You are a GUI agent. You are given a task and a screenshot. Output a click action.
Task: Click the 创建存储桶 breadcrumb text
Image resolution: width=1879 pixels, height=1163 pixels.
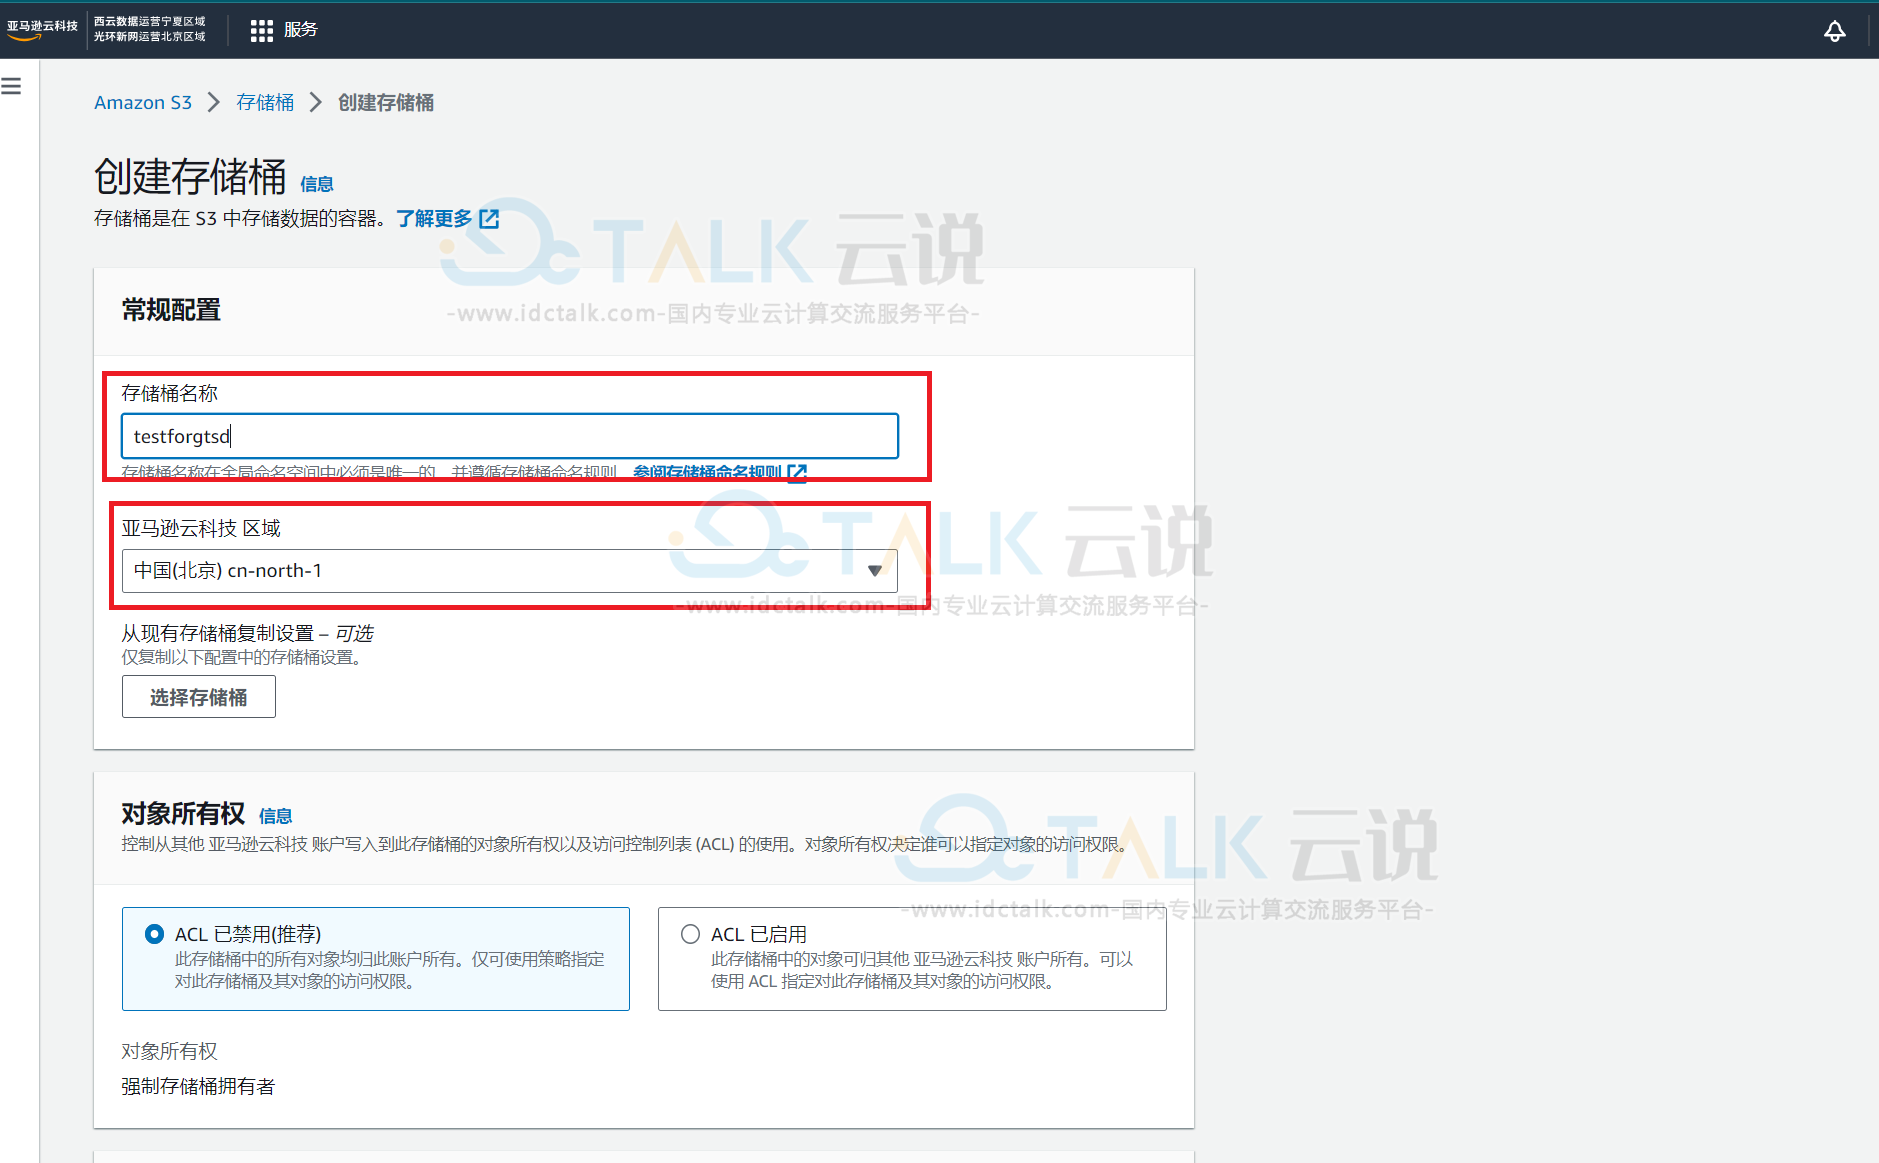386,103
